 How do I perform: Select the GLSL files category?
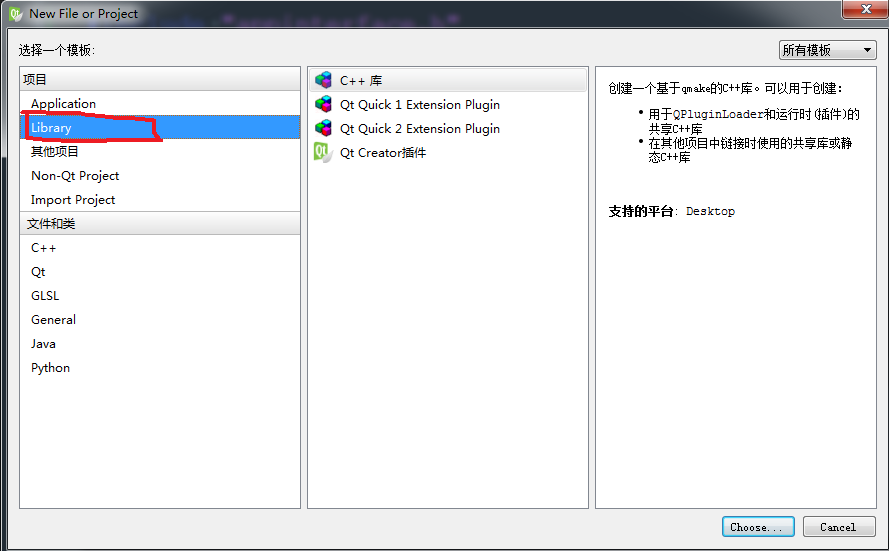(x=160, y=295)
